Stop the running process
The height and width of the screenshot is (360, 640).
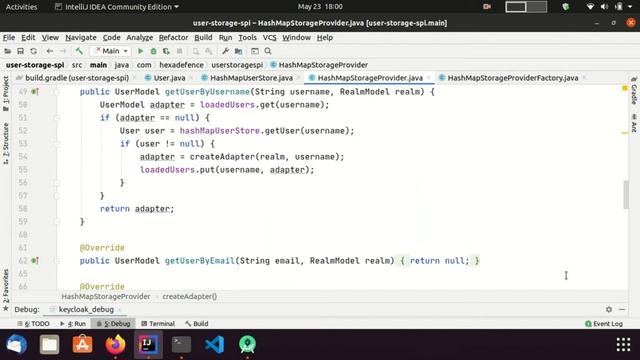coord(179,51)
